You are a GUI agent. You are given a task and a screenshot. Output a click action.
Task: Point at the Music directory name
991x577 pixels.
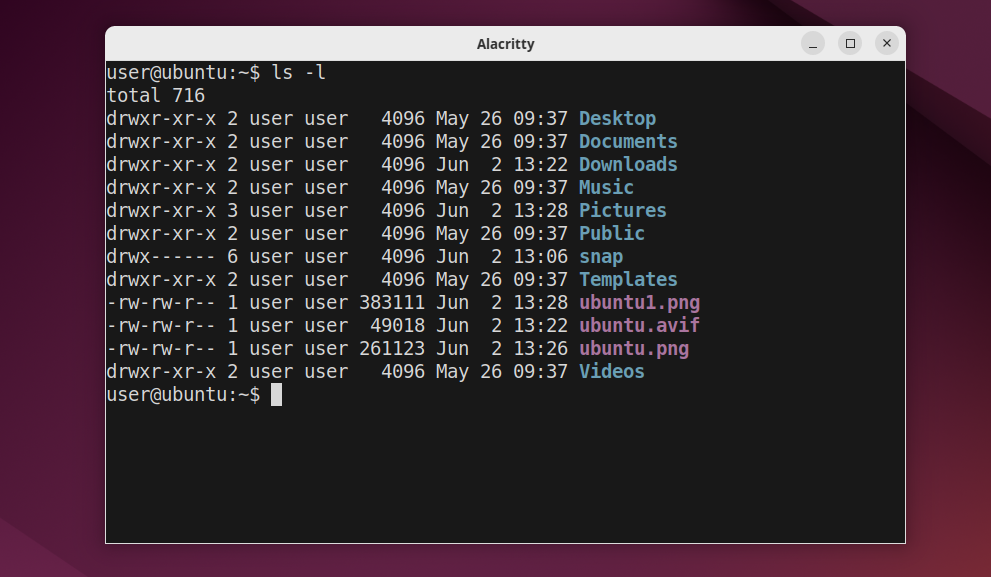coord(606,188)
